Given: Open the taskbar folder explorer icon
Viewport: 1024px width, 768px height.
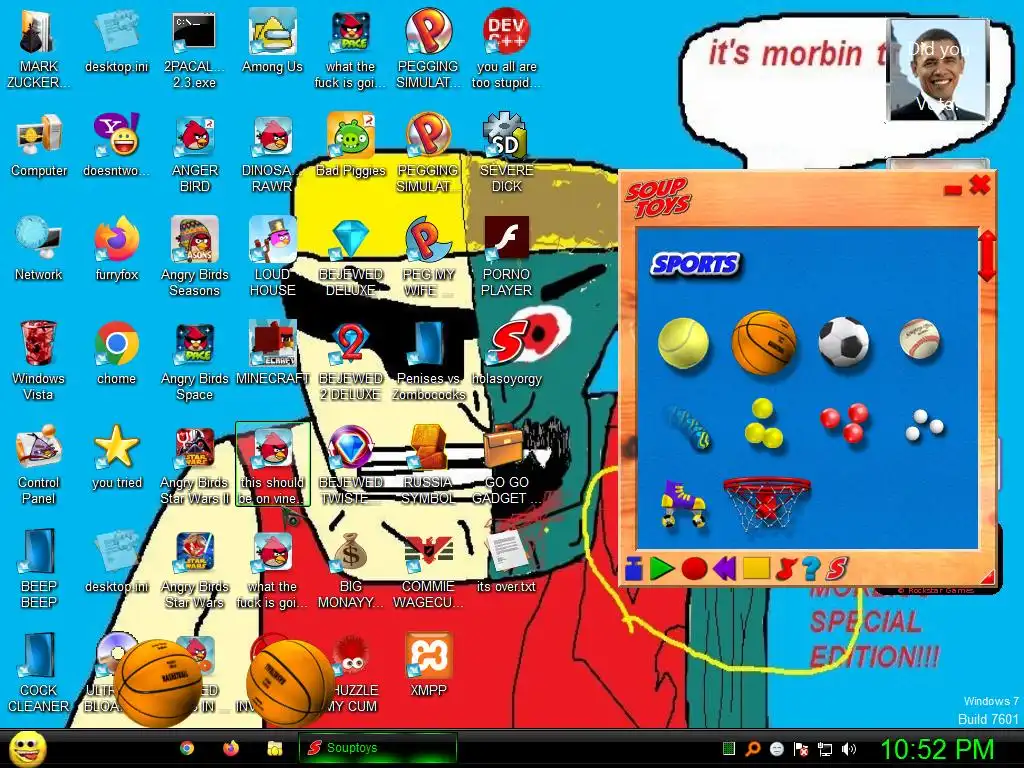Looking at the screenshot, I should (x=274, y=748).
